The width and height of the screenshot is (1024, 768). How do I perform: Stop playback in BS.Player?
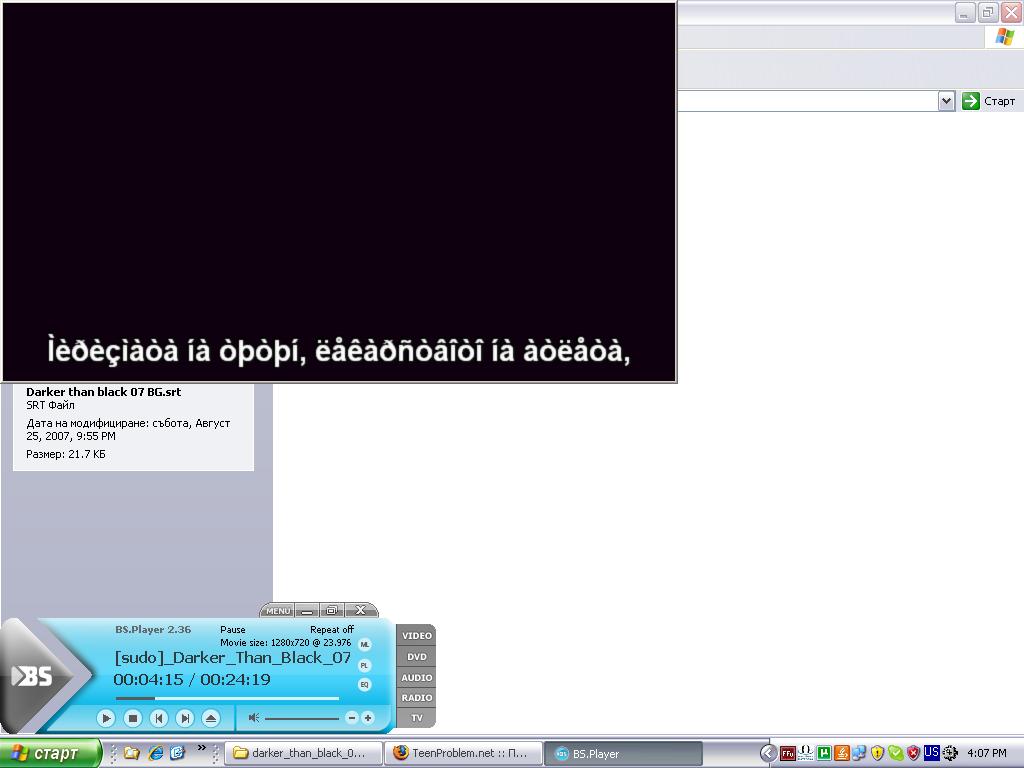point(133,718)
